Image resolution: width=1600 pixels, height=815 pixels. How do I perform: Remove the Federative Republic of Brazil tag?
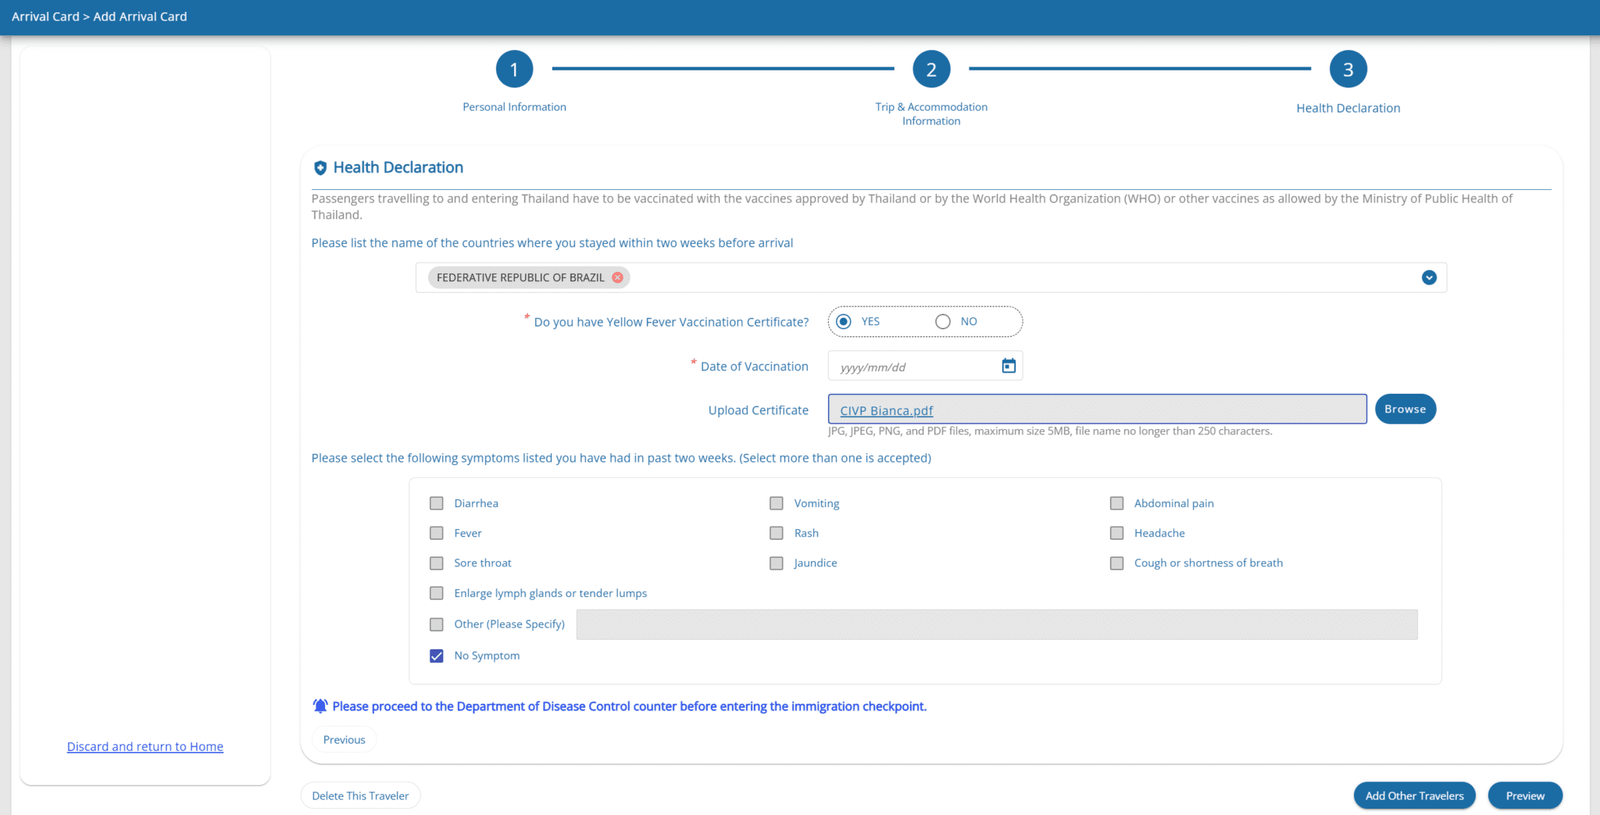[x=618, y=278]
